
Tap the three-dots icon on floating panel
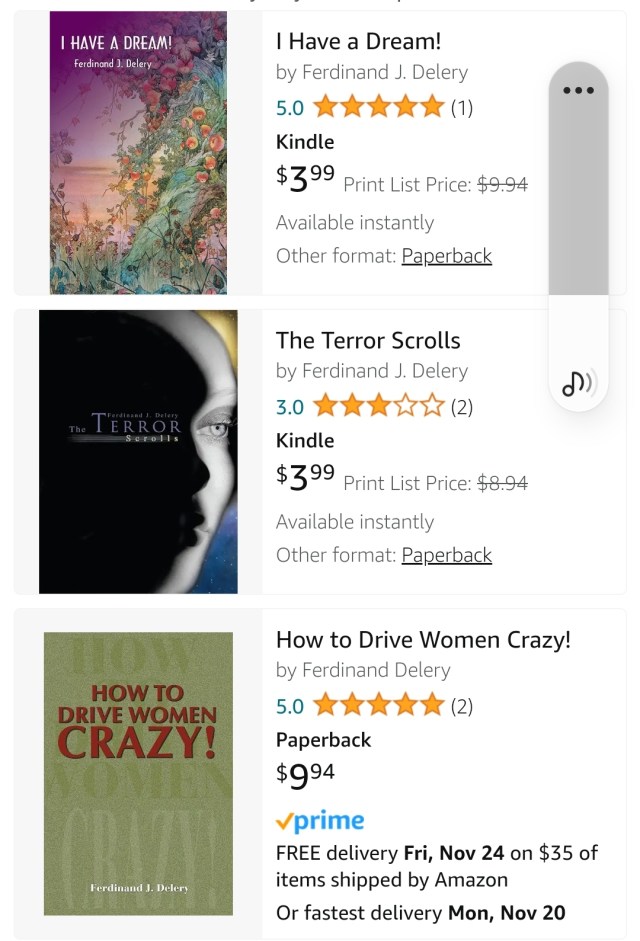click(x=578, y=90)
